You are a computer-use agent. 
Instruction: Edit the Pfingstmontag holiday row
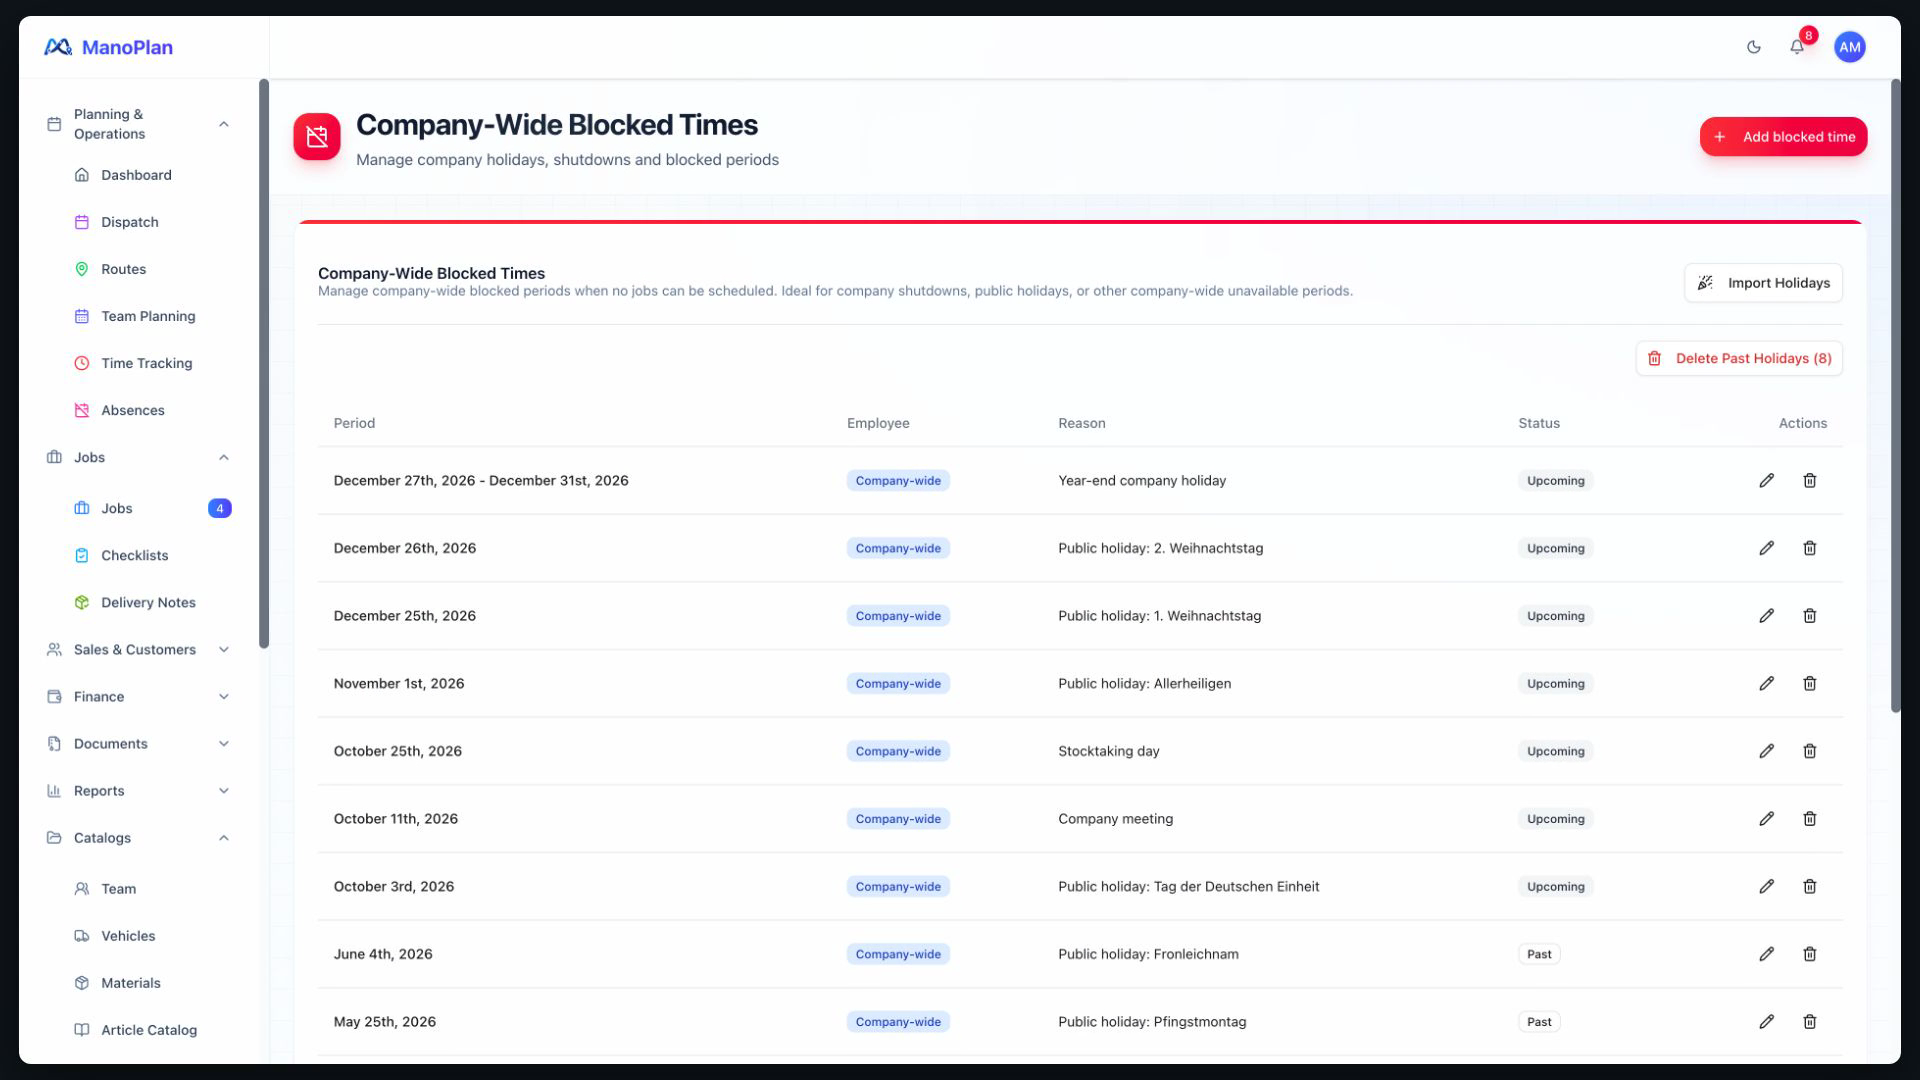[x=1766, y=1022]
